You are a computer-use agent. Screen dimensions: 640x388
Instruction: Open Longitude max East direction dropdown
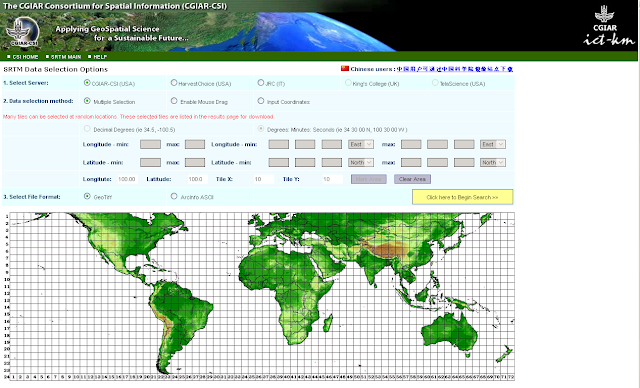(x=493, y=144)
